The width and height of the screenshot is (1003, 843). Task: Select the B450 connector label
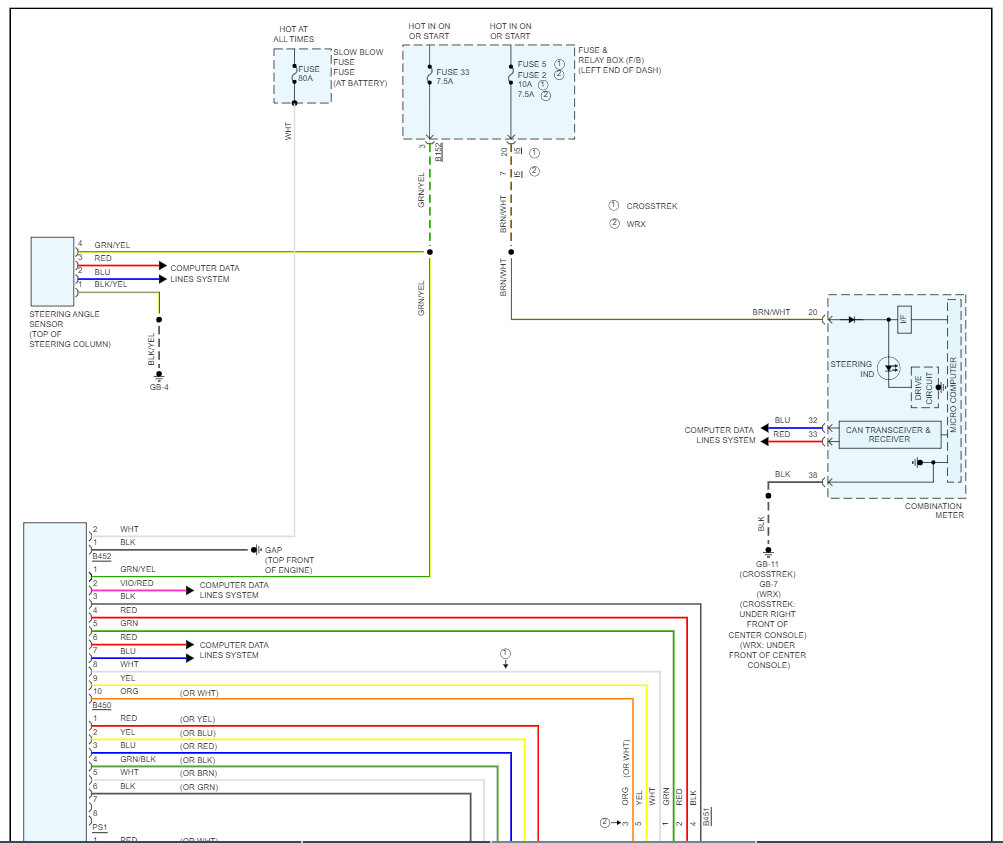click(102, 705)
